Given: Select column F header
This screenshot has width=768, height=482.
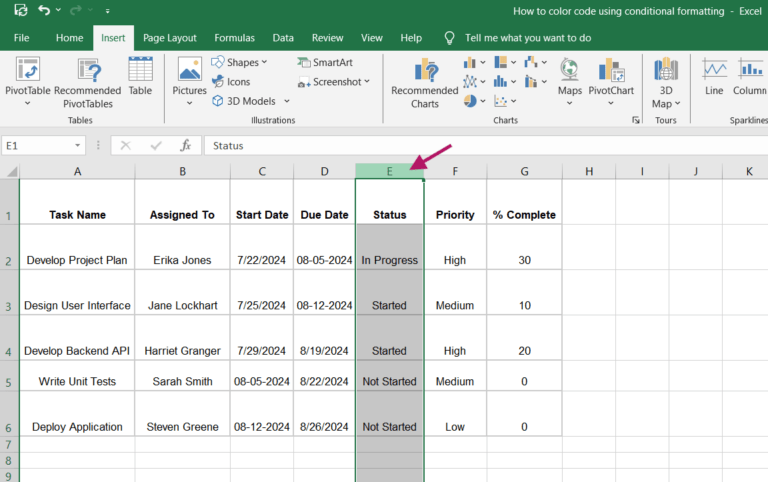Looking at the screenshot, I should coord(455,172).
